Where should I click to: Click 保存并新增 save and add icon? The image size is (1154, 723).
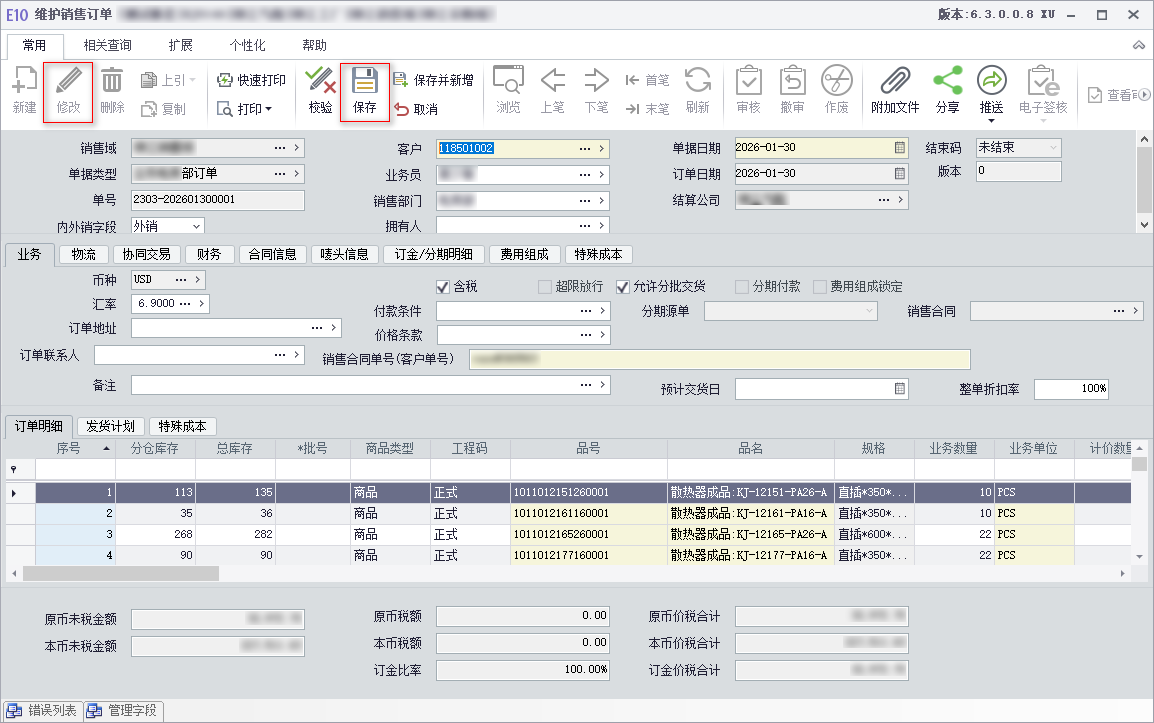coord(400,80)
